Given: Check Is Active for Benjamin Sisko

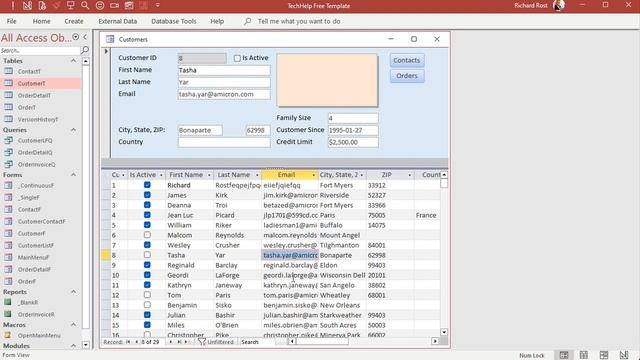Looking at the screenshot, I should point(147,305).
